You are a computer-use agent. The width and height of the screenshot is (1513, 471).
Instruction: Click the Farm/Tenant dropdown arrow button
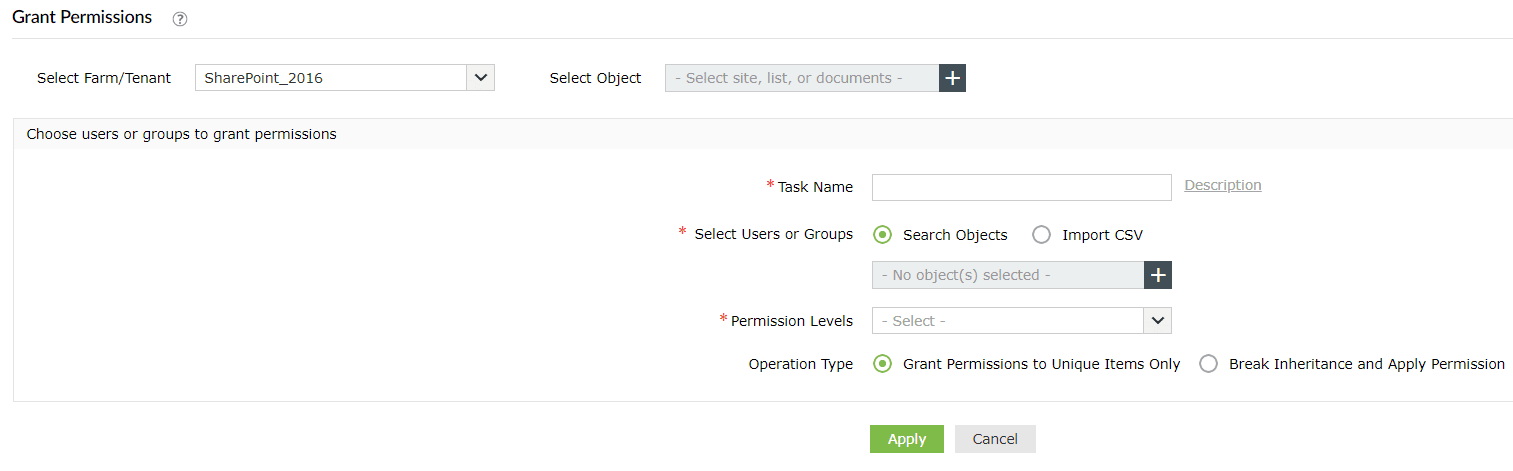tap(481, 78)
